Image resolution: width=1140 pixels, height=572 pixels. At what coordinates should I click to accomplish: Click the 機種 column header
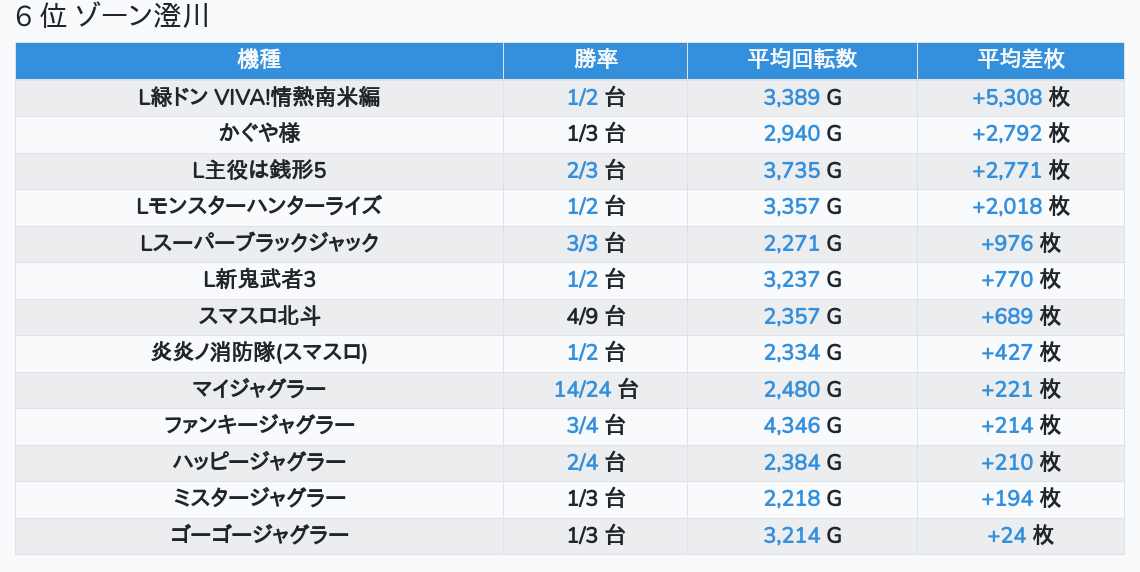point(259,60)
